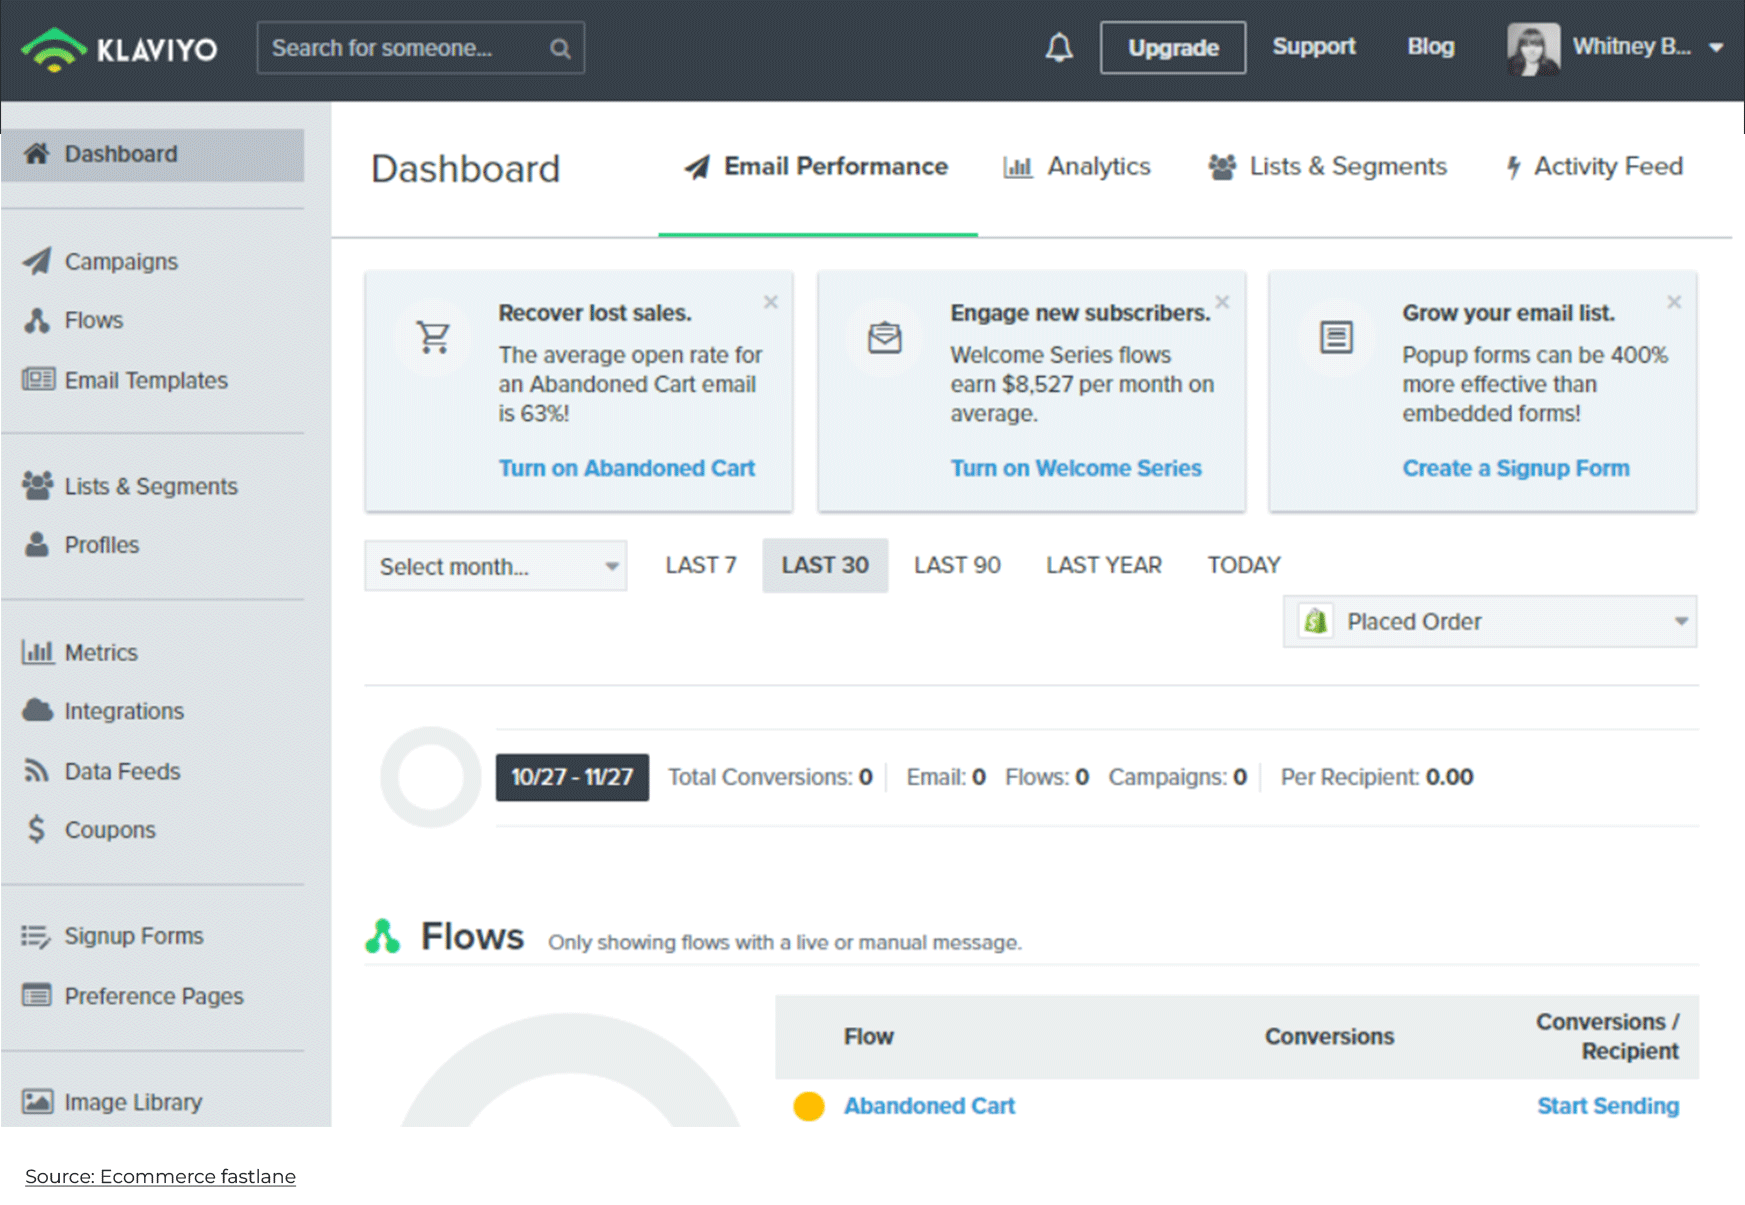This screenshot has height=1205, width=1745.
Task: Switch to the Analytics tab
Action: pos(1077,167)
